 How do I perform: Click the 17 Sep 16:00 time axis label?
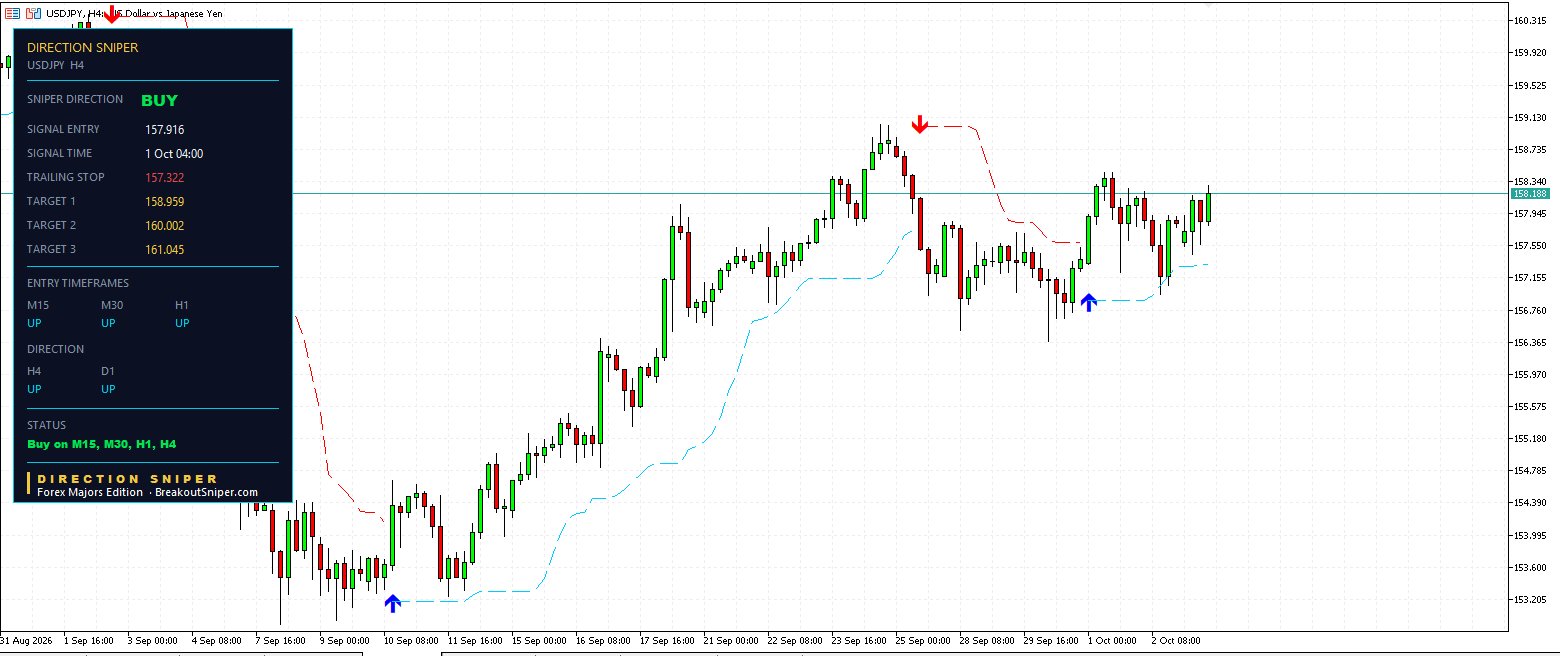668,640
